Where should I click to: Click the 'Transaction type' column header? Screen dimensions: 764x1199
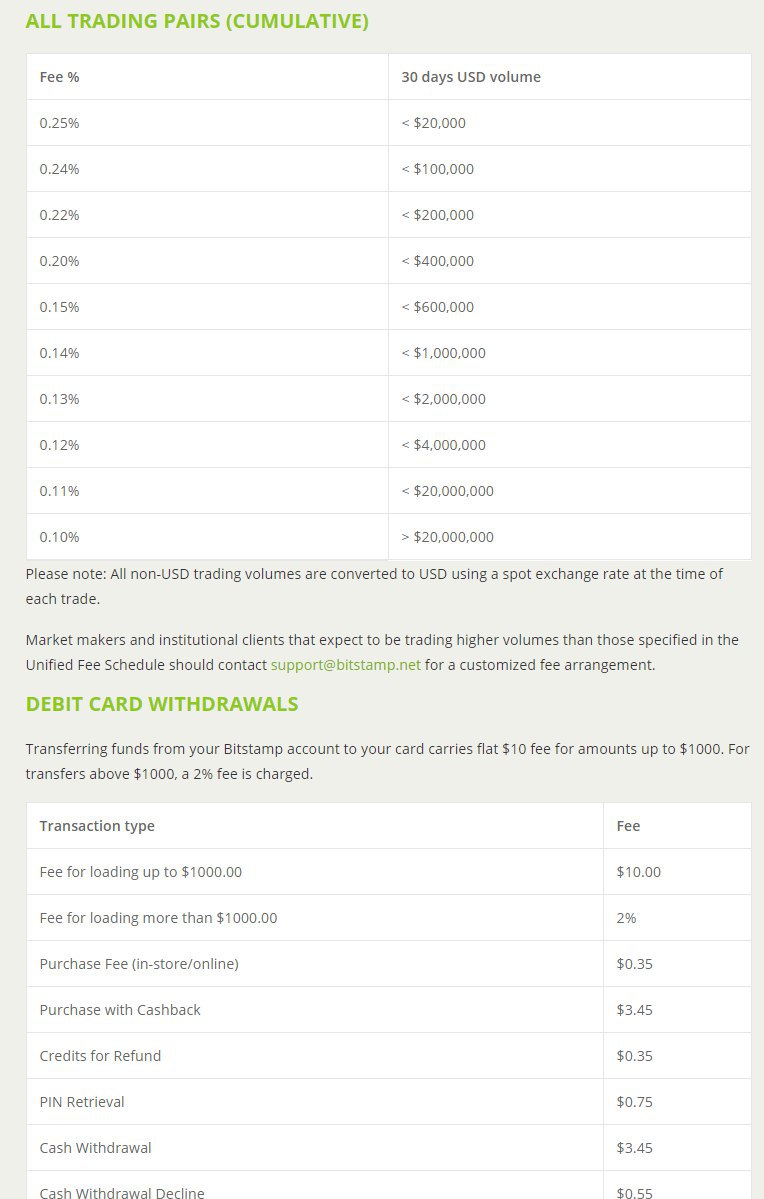click(x=97, y=826)
